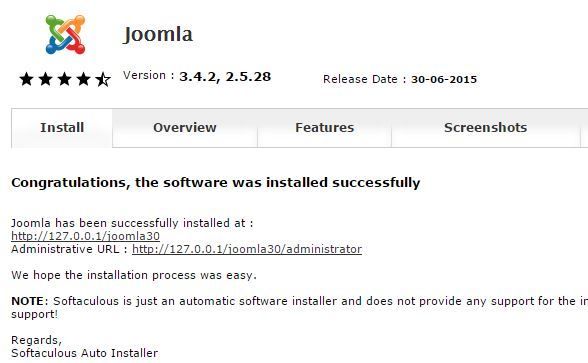Viewport: 588px width, 363px height.
Task: Click the first rating star
Action: [x=27, y=79]
